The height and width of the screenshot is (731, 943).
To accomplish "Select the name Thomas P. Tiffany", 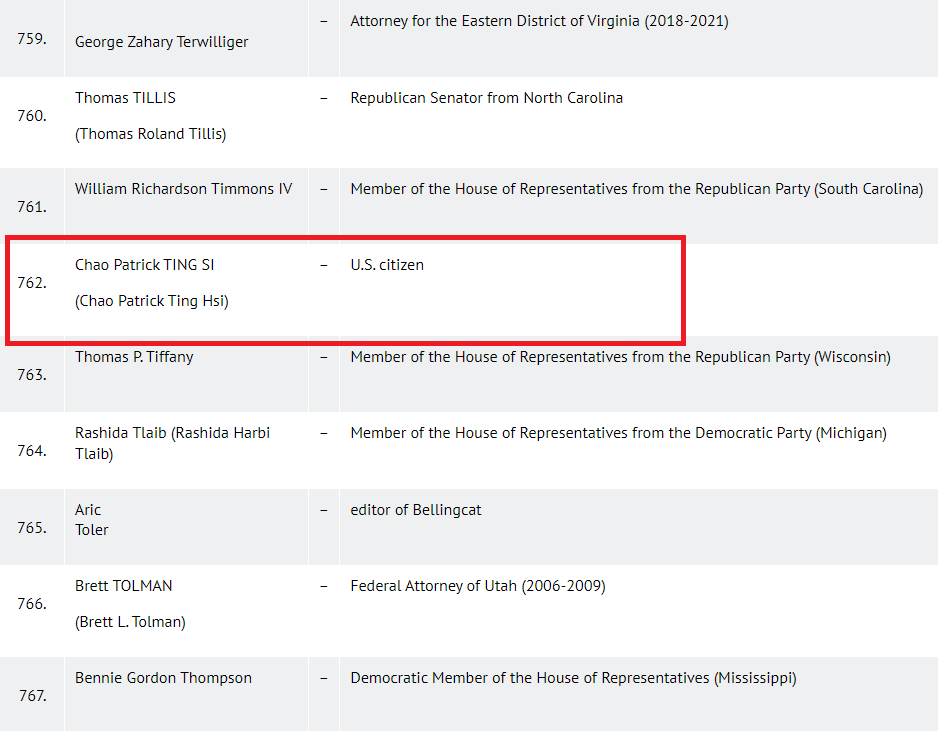I will coord(134,357).
